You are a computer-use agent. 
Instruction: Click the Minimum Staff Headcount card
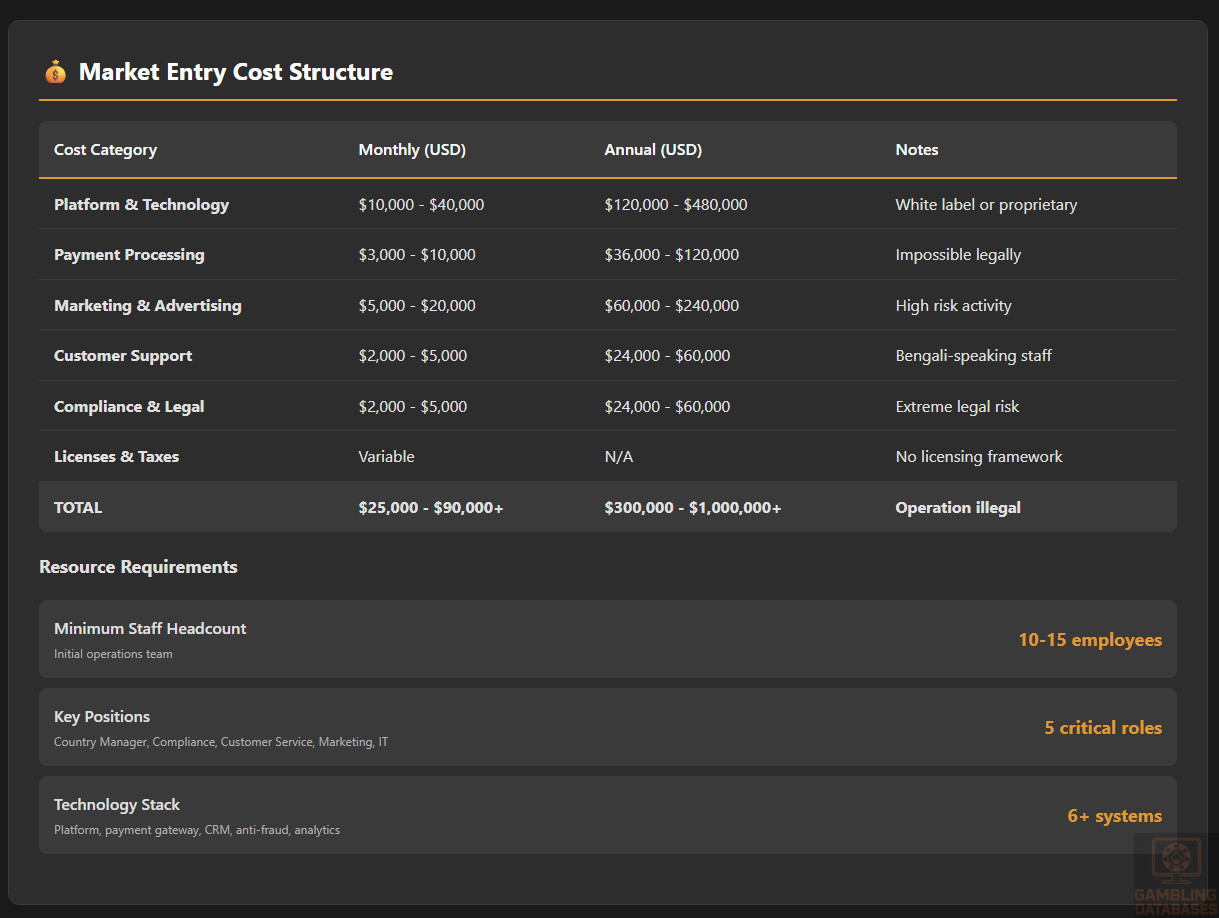click(607, 639)
